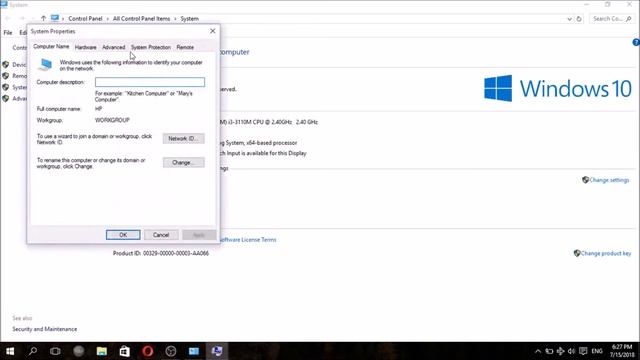Click the Network ID button
Image resolution: width=640 pixels, height=360 pixels.
[184, 138]
